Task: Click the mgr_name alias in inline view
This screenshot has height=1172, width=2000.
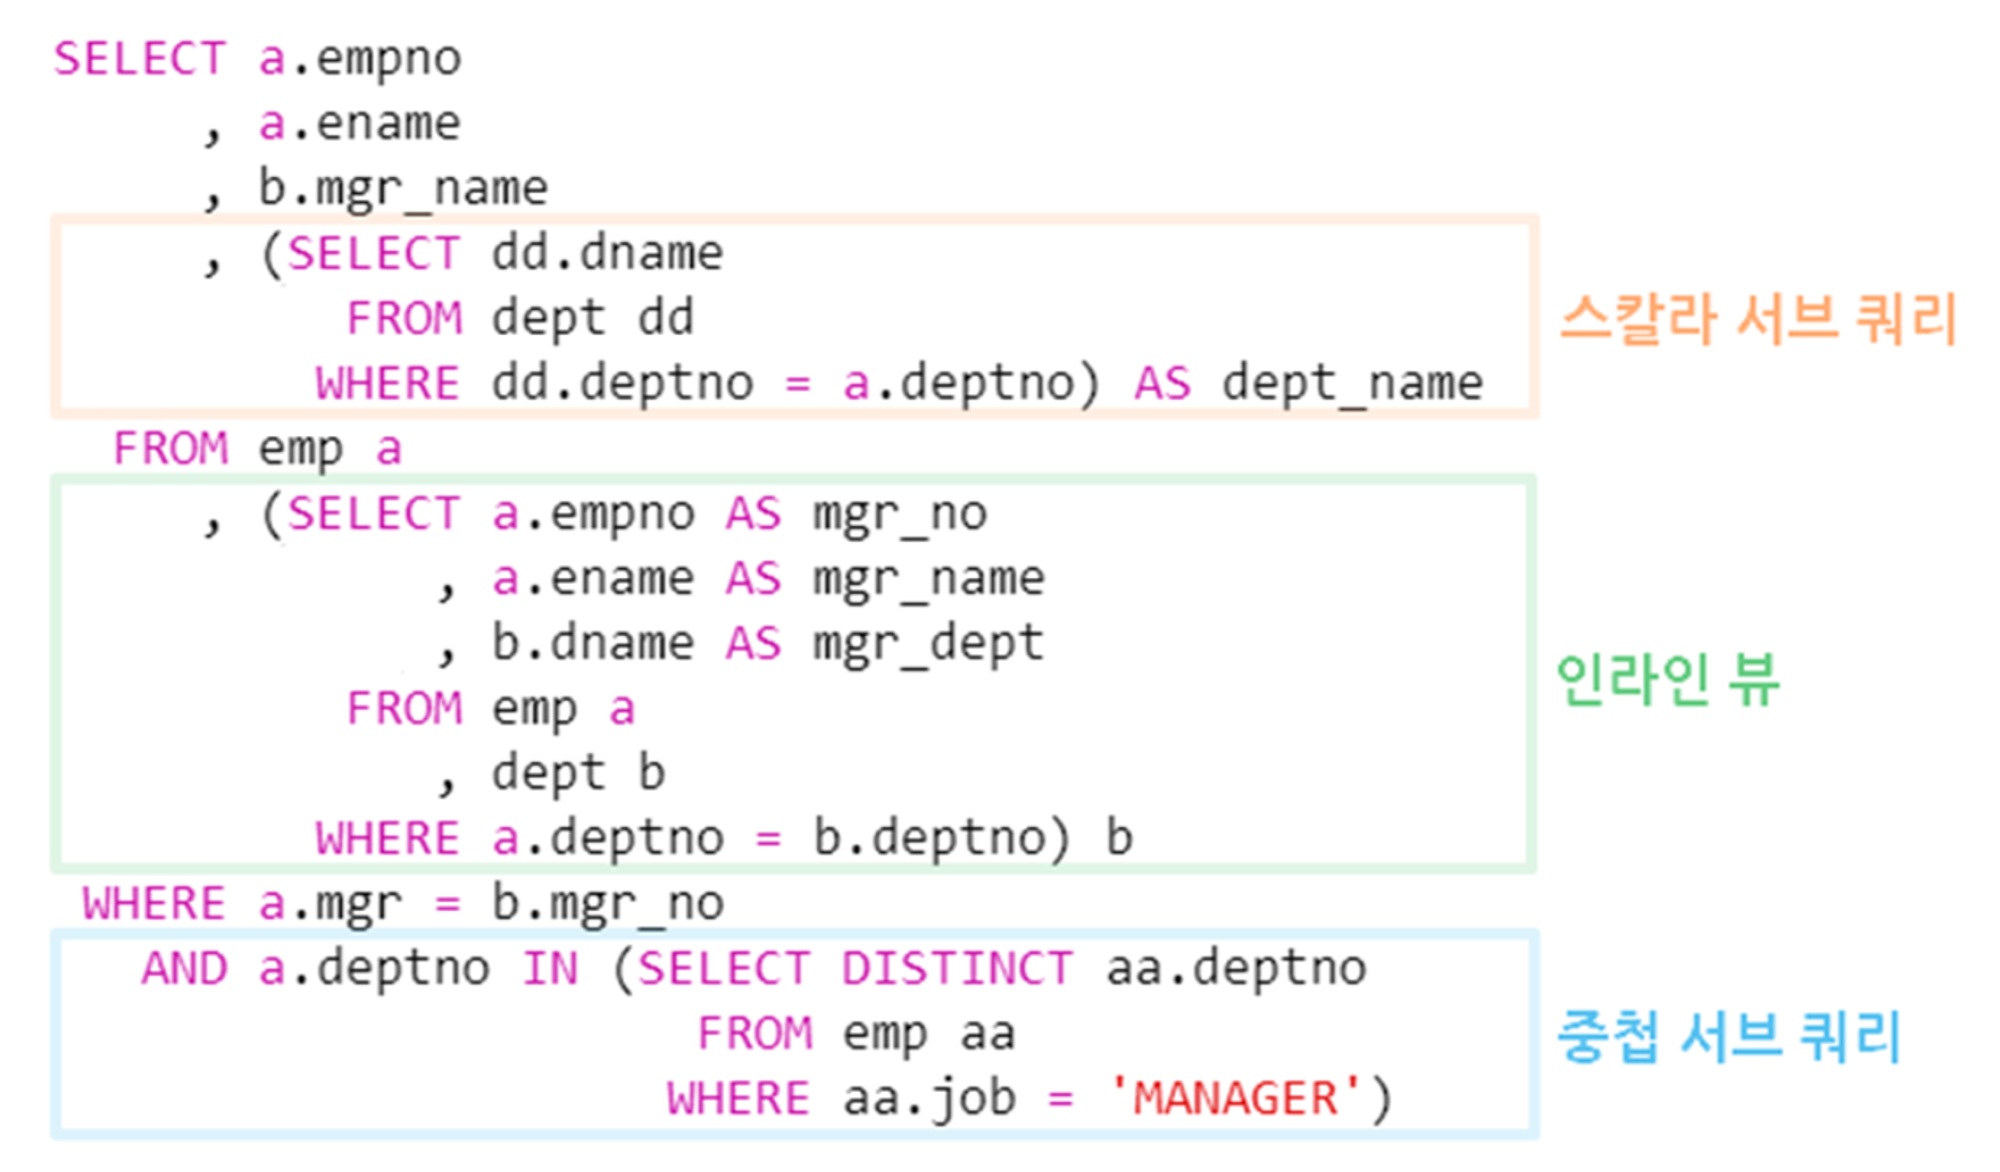Action: 928,579
